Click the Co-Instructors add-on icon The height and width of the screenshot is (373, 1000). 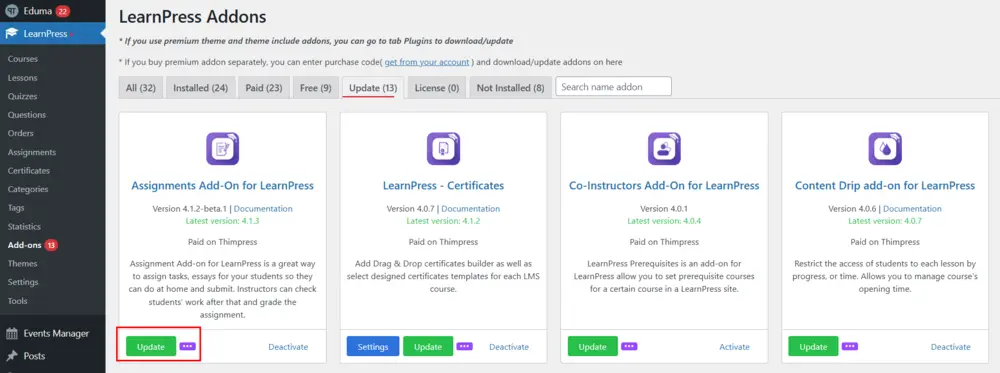(x=664, y=149)
